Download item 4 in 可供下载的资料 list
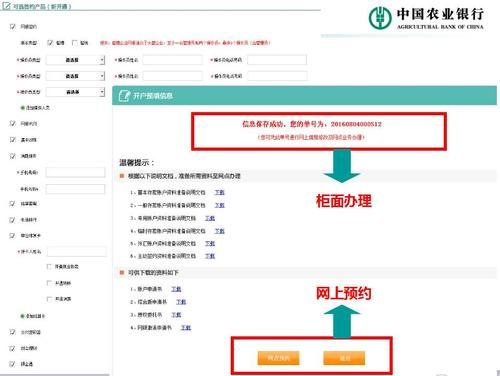This screenshot has width=500, height=376. pyautogui.click(x=186, y=328)
